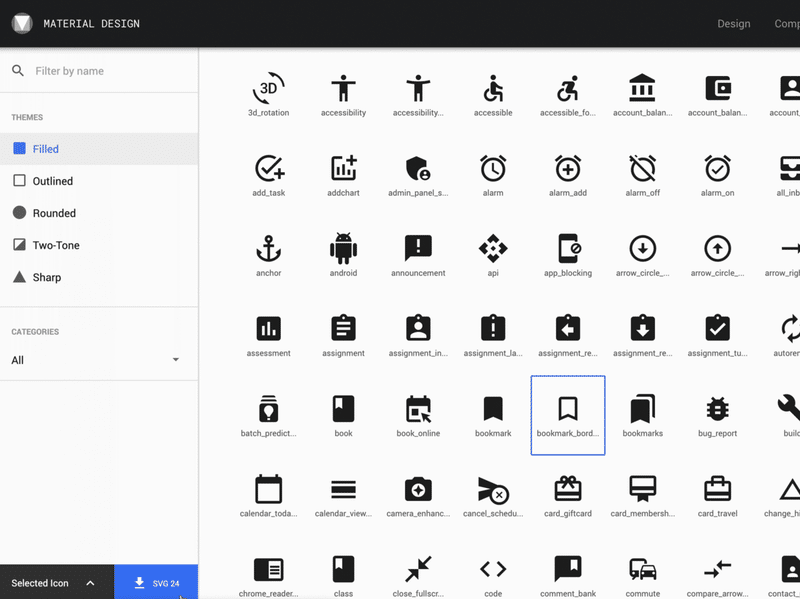The height and width of the screenshot is (599, 800).
Task: Select the accessible_forward icon
Action: click(568, 88)
